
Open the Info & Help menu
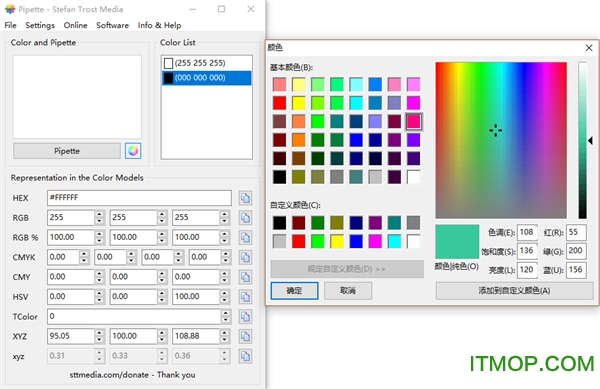[160, 25]
